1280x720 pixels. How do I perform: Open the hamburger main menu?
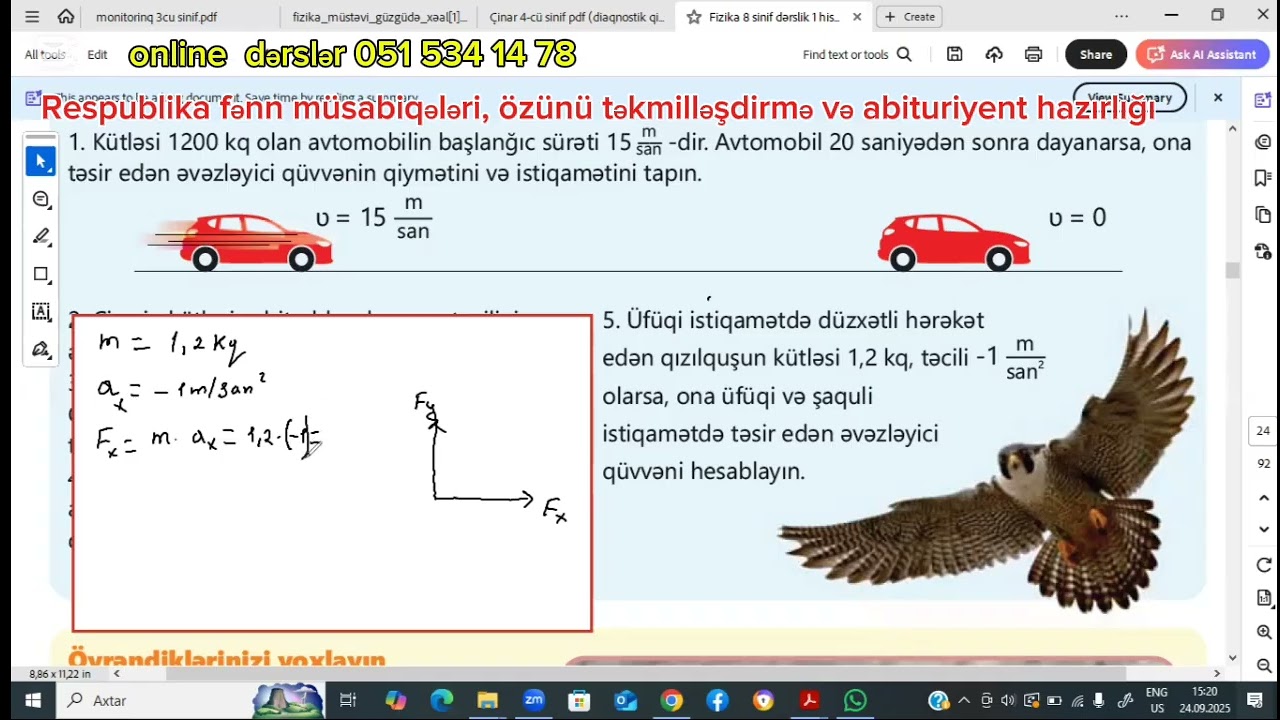pyautogui.click(x=32, y=16)
